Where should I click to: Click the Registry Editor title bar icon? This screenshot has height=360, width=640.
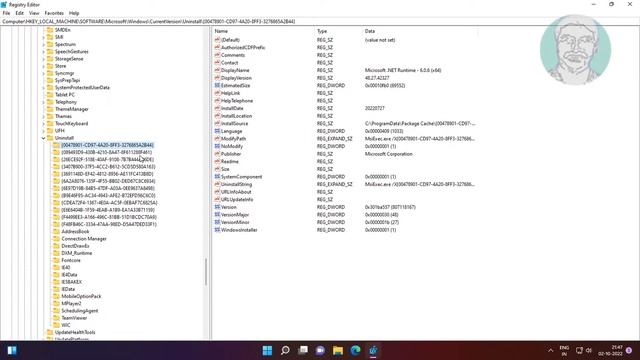pos(4,4)
